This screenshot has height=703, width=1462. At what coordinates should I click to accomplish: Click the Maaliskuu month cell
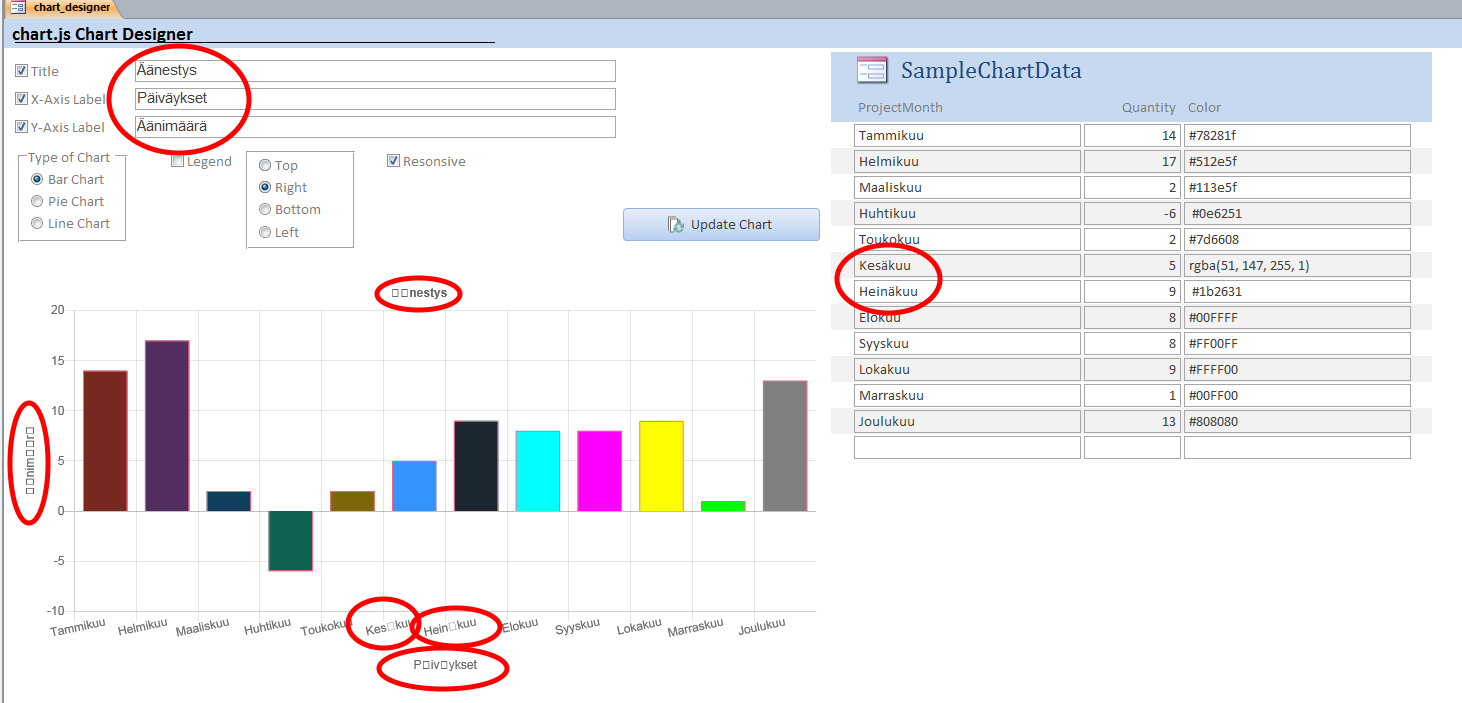point(967,187)
